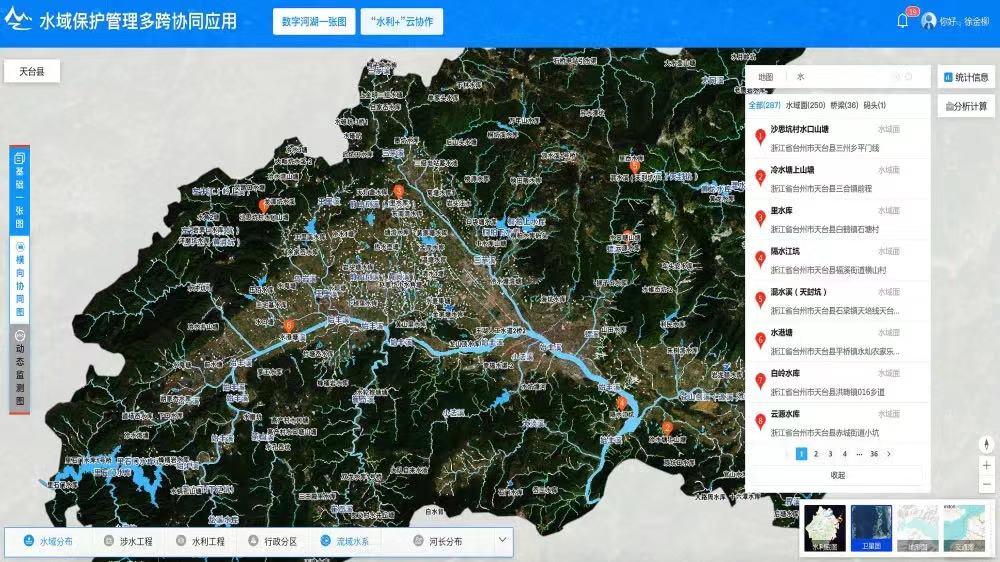1000x562 pixels.
Task: Zoom in with the plus button
Action: (986, 465)
